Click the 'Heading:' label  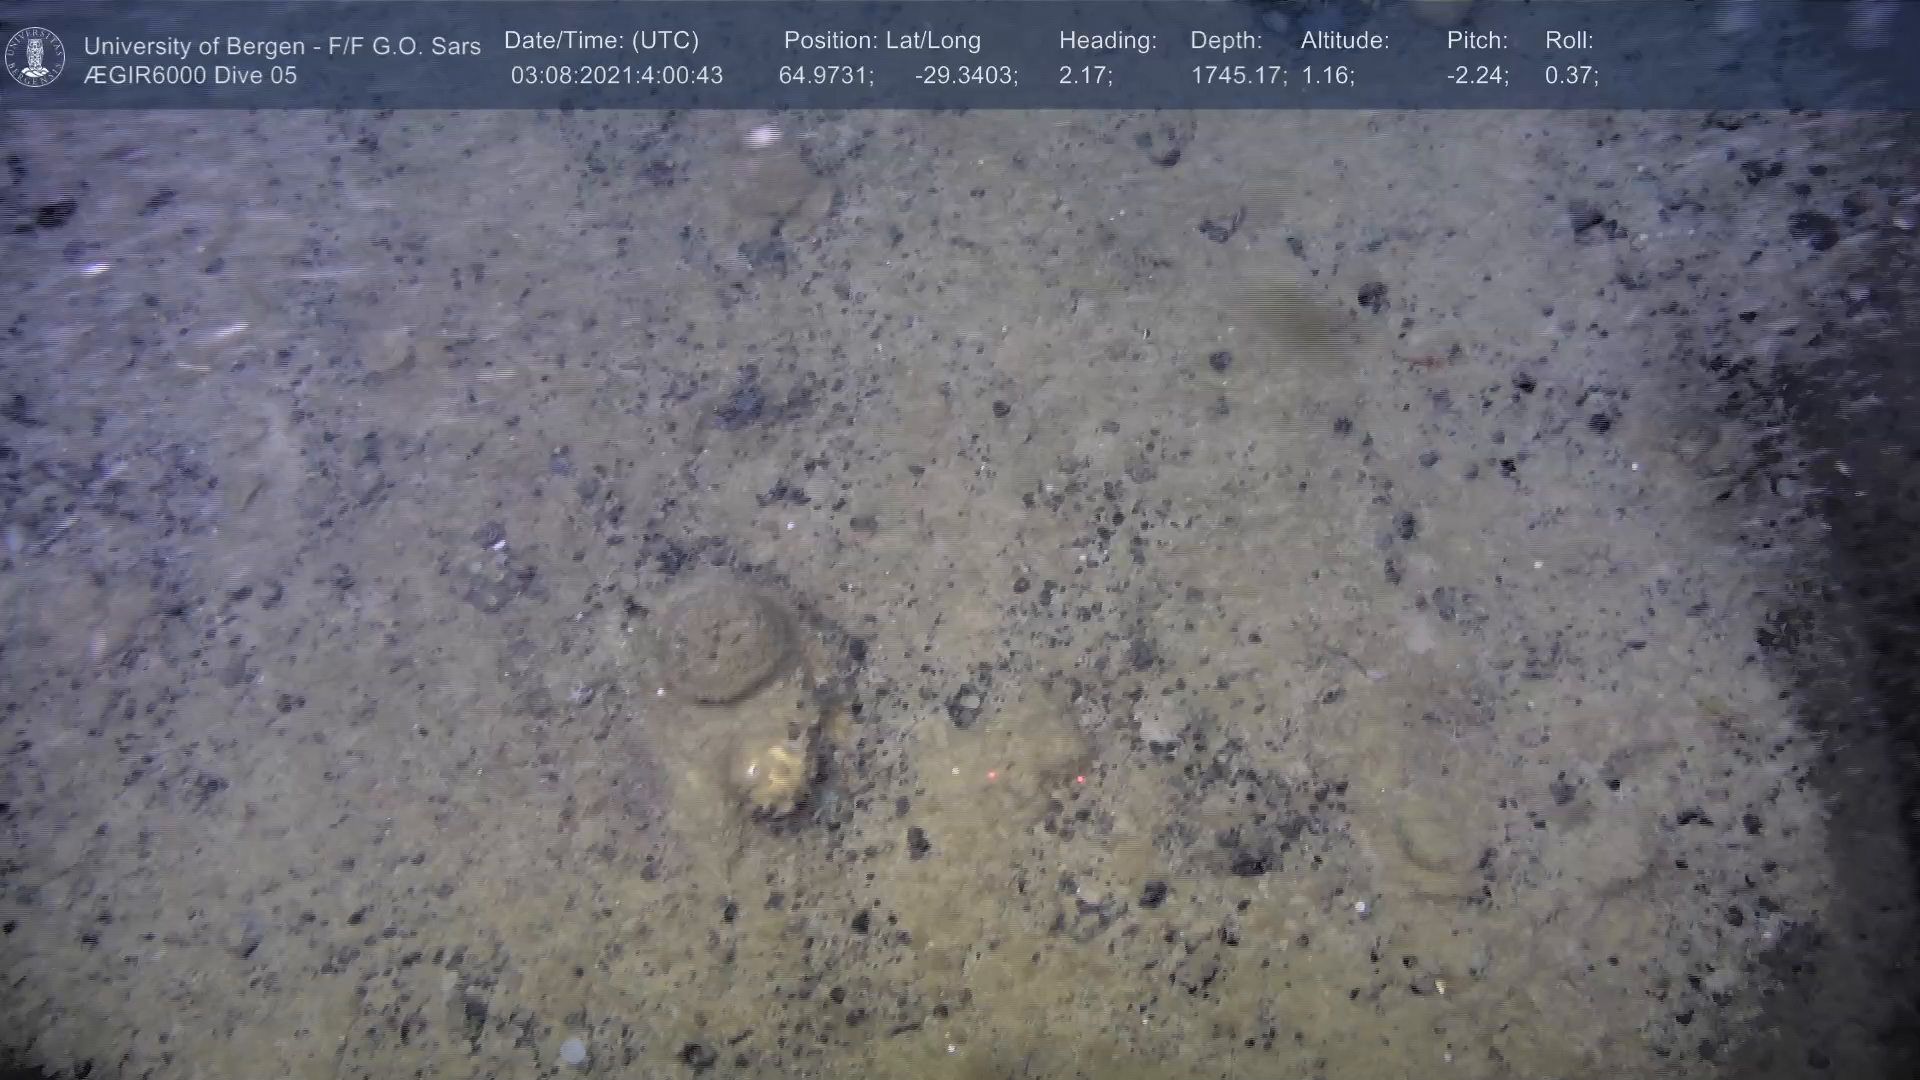[1107, 41]
